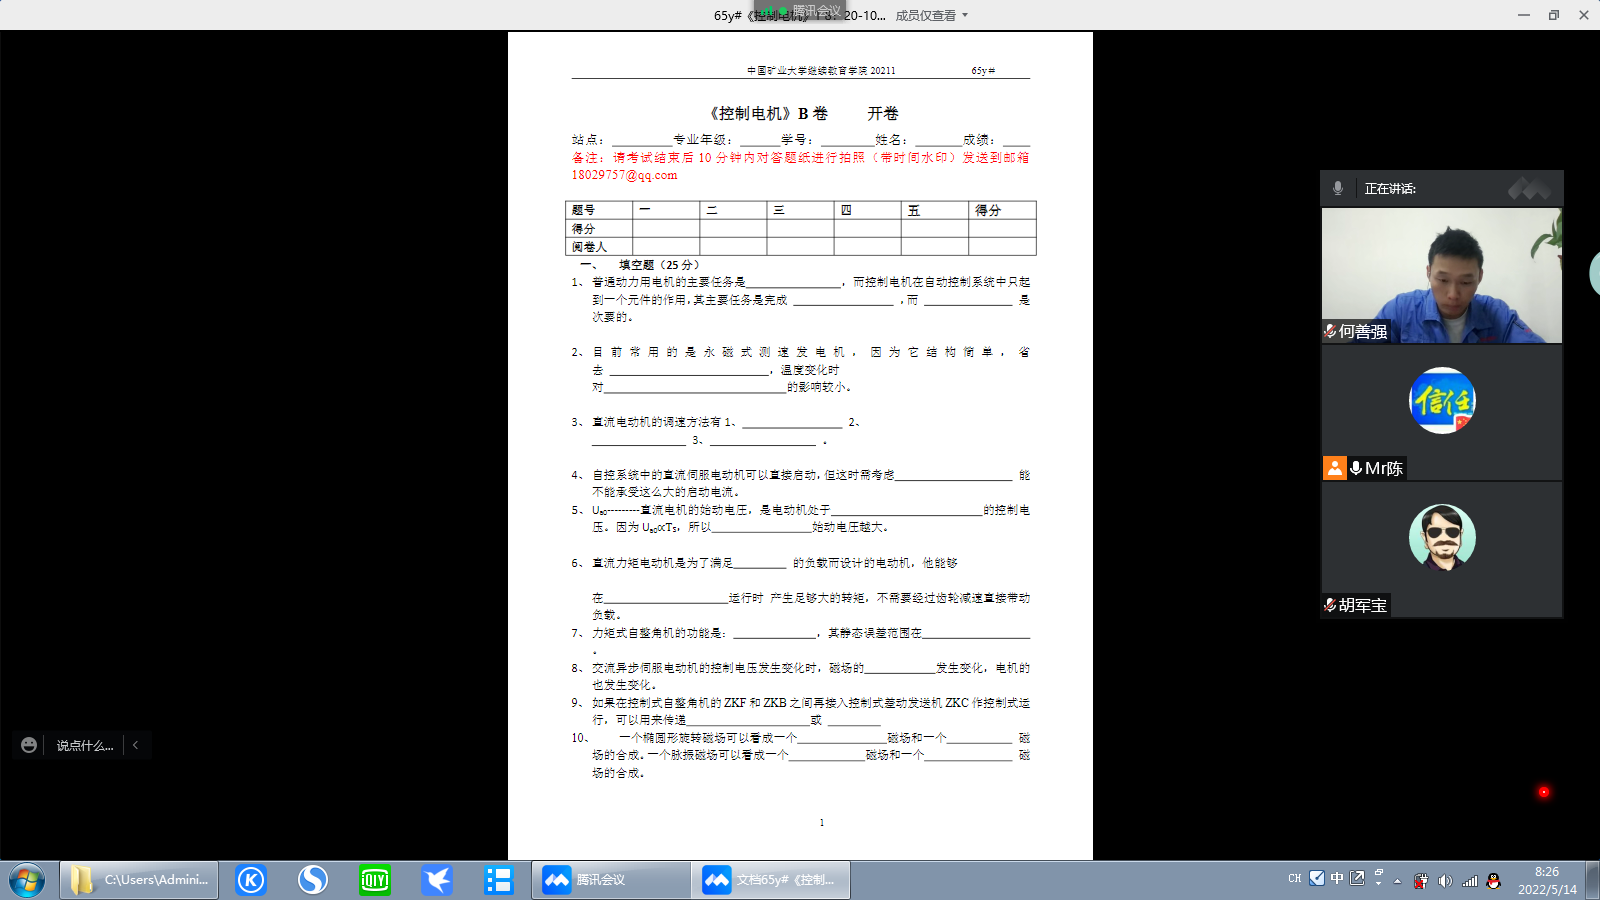The width and height of the screenshot is (1600, 900).
Task: Click the volume speaker icon in tray
Action: 1445,881
